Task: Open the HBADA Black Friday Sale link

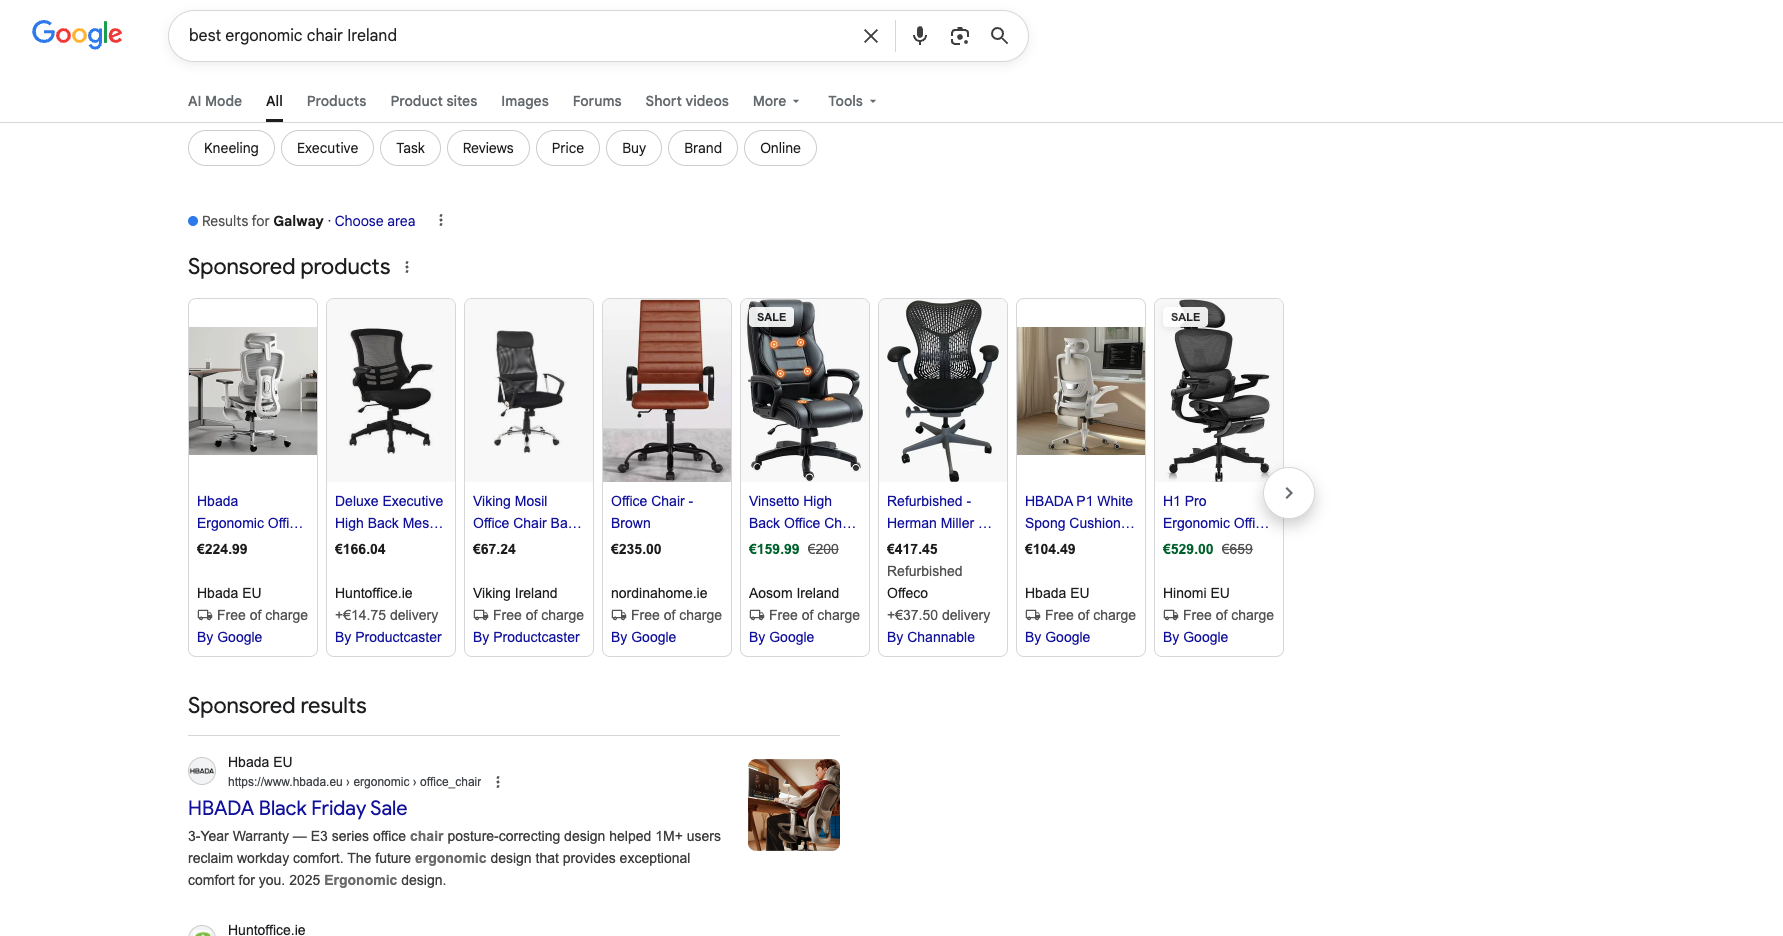Action: [x=297, y=807]
